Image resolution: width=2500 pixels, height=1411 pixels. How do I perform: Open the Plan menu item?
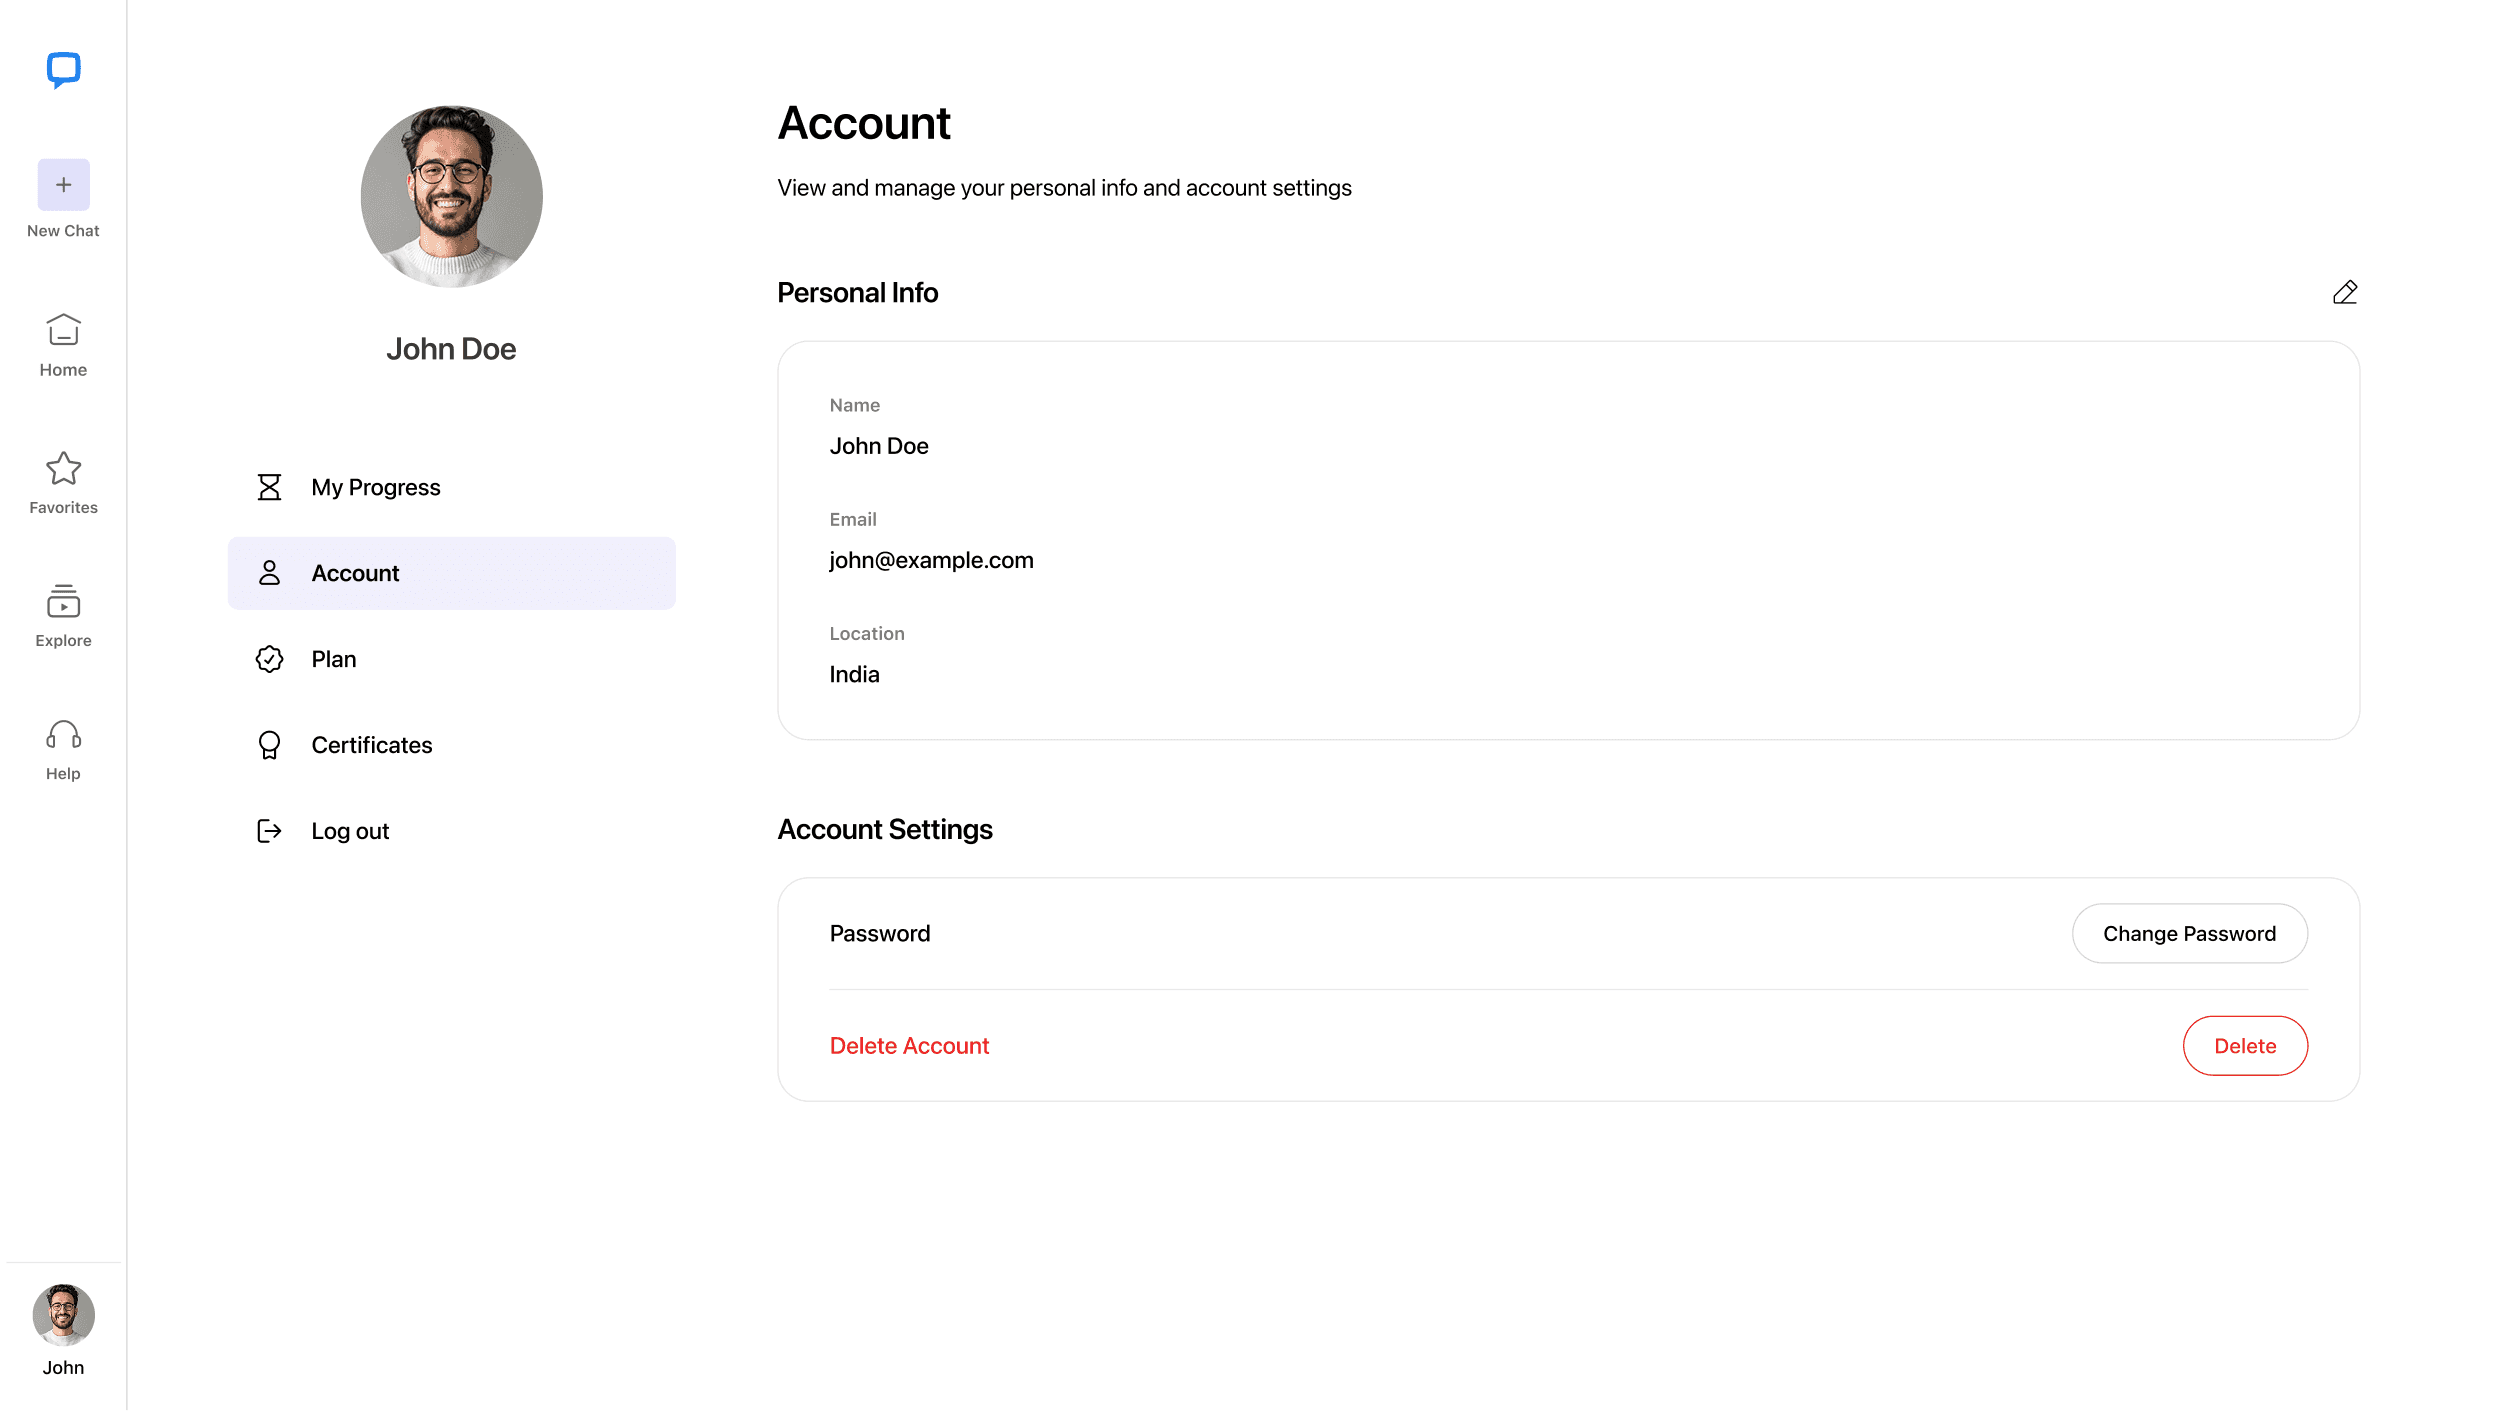click(x=333, y=659)
